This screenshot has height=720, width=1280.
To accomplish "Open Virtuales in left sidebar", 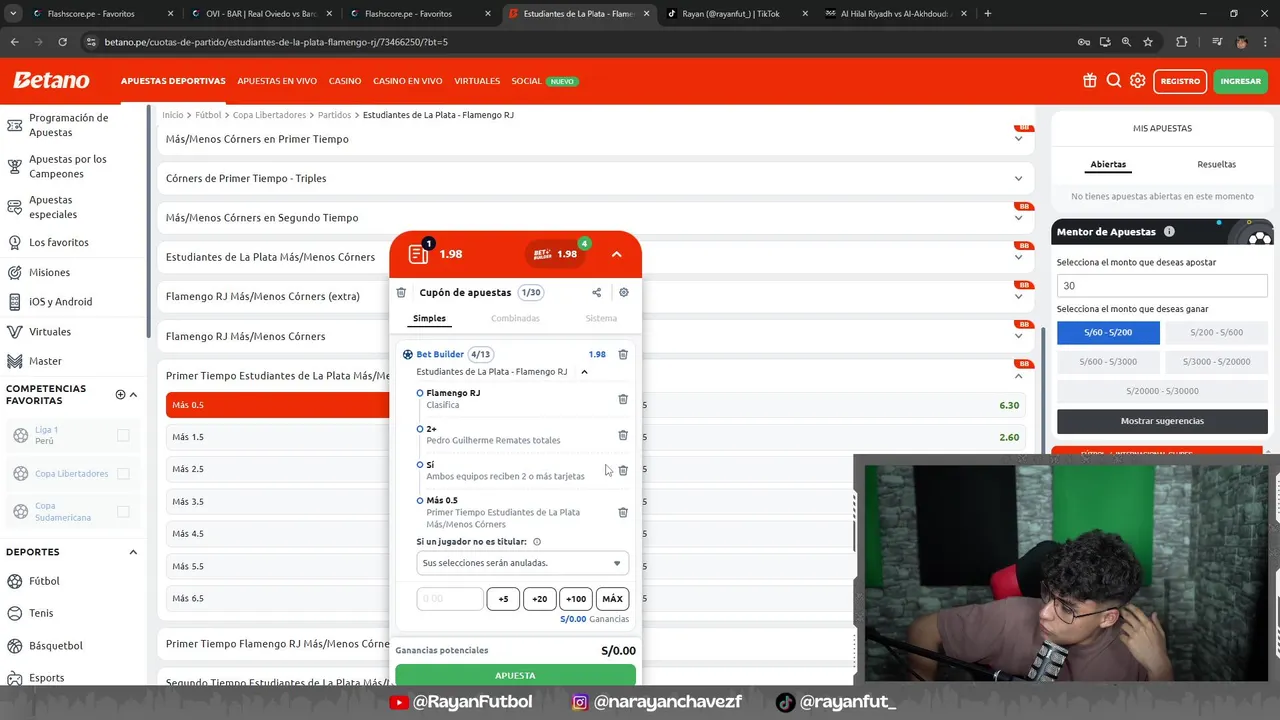I will click(50, 331).
